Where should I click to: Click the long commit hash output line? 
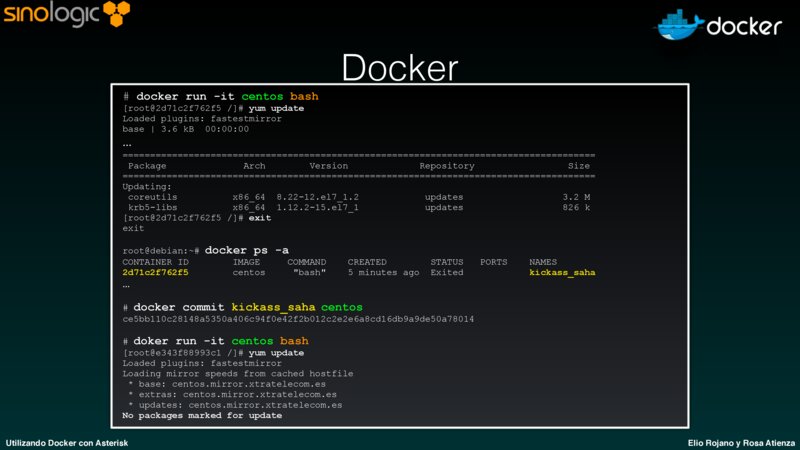pyautogui.click(x=298, y=319)
